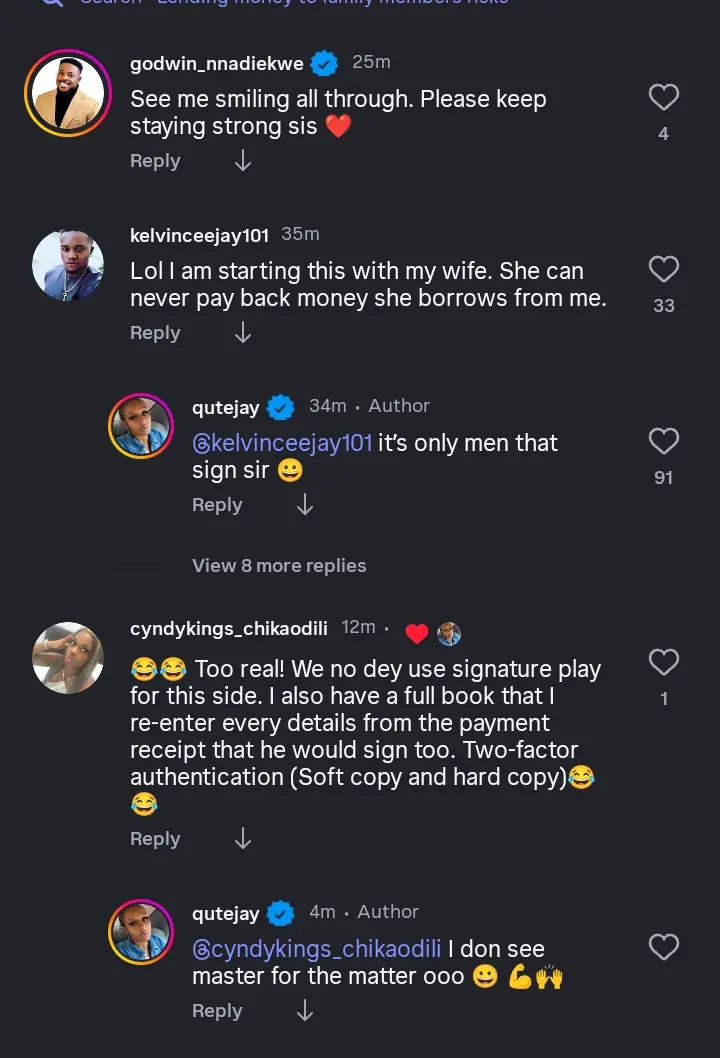Open godwin_nnadiekwe's profile picture
The width and height of the screenshot is (720, 1058).
point(68,92)
